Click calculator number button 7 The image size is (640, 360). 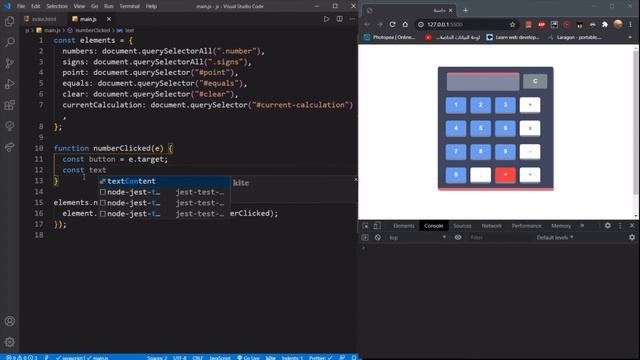456,151
